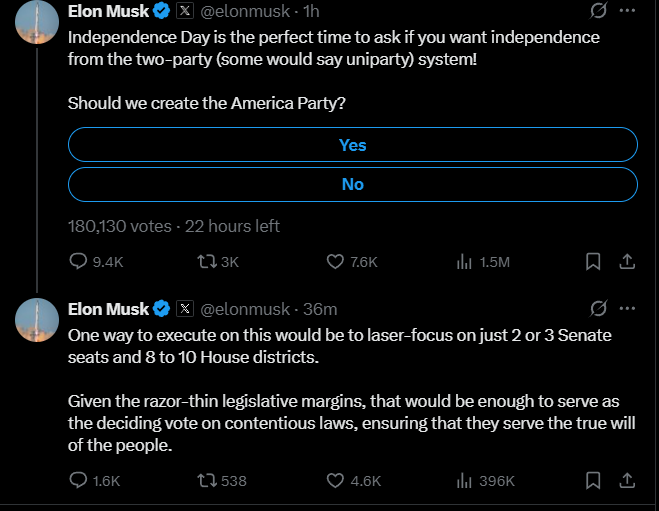Bookmark the America Party poll tweet
This screenshot has height=511, width=659.
point(593,261)
